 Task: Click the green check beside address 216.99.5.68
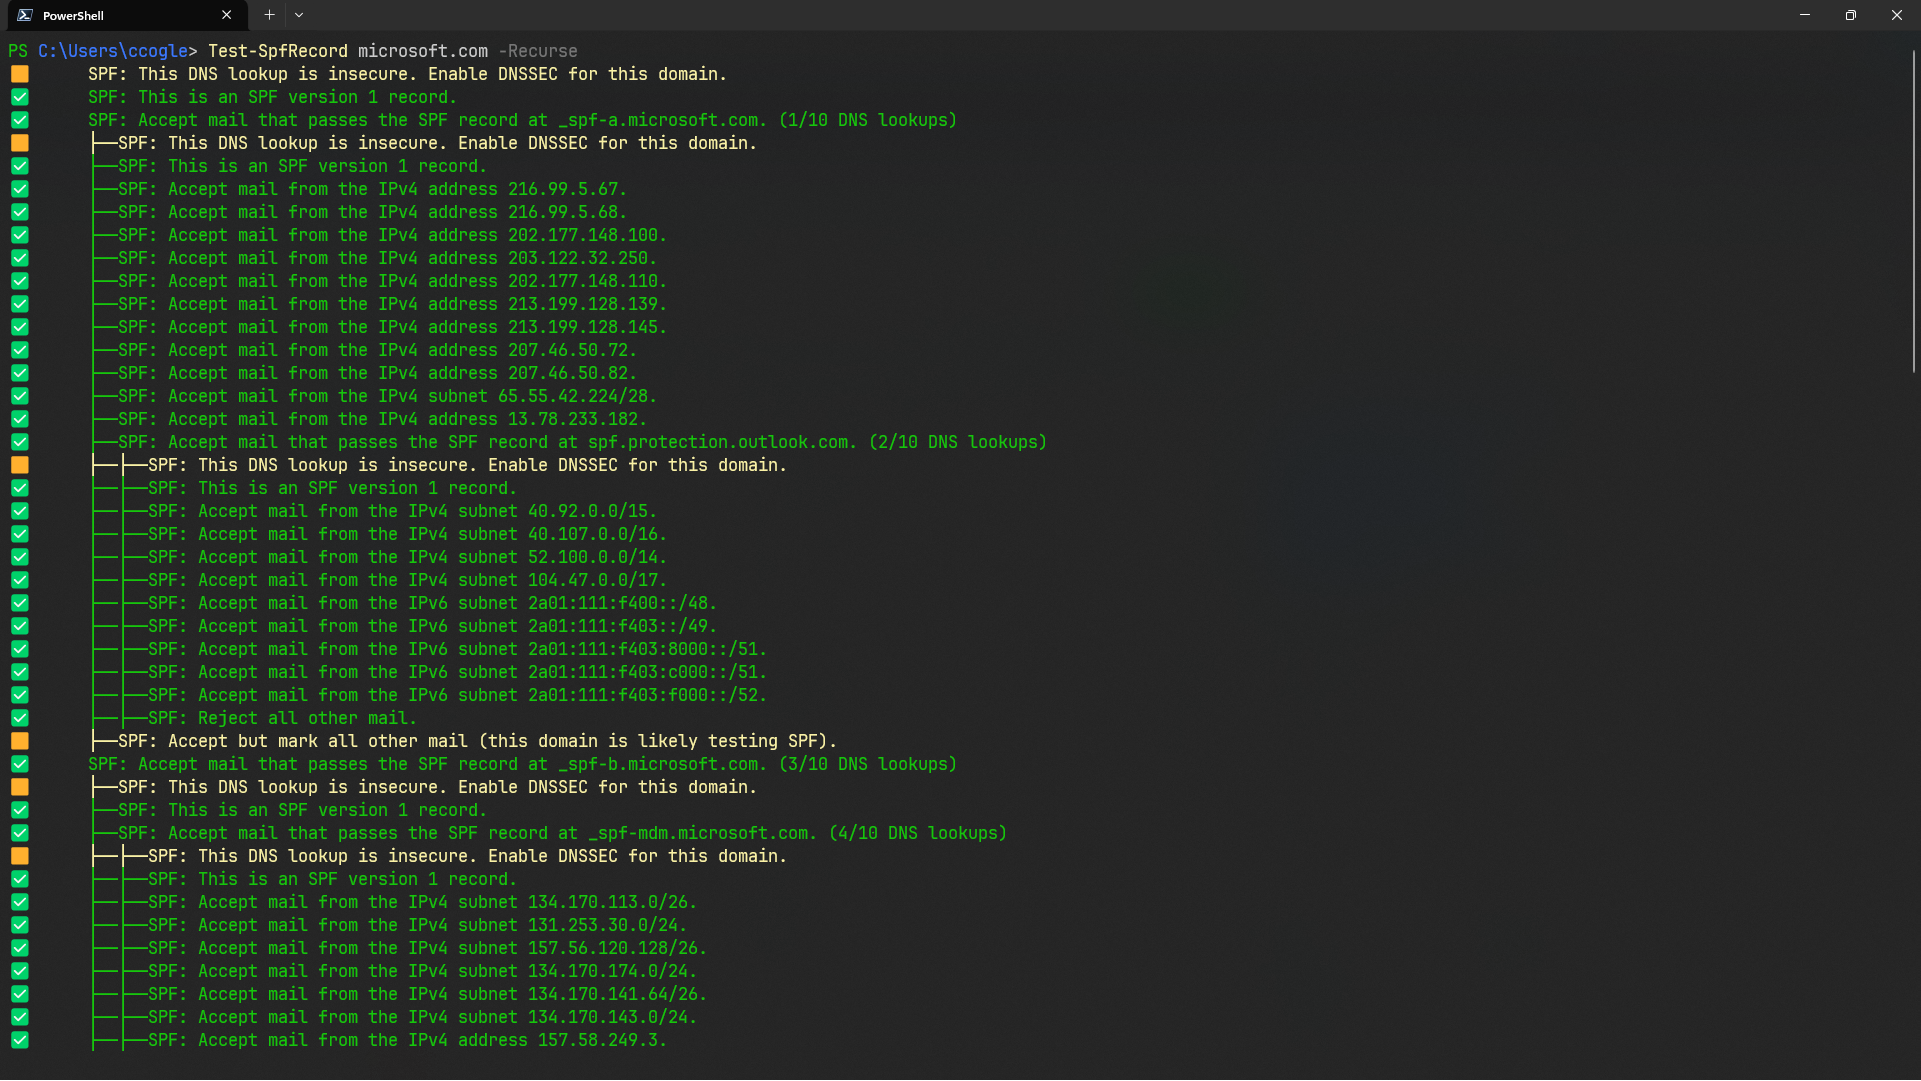click(20, 212)
